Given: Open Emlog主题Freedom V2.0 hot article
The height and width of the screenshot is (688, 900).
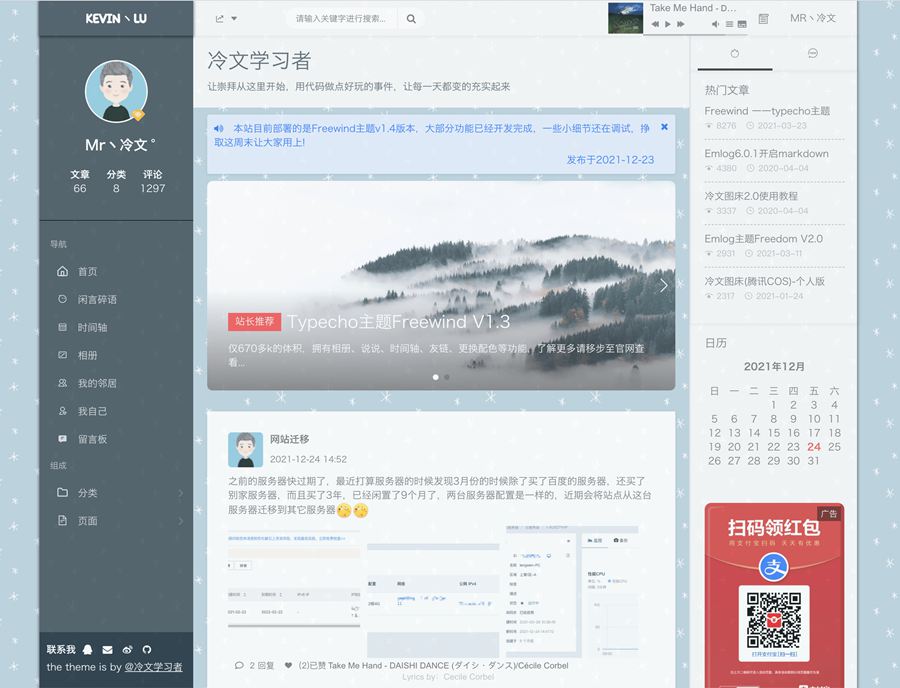Looking at the screenshot, I should tap(763, 238).
